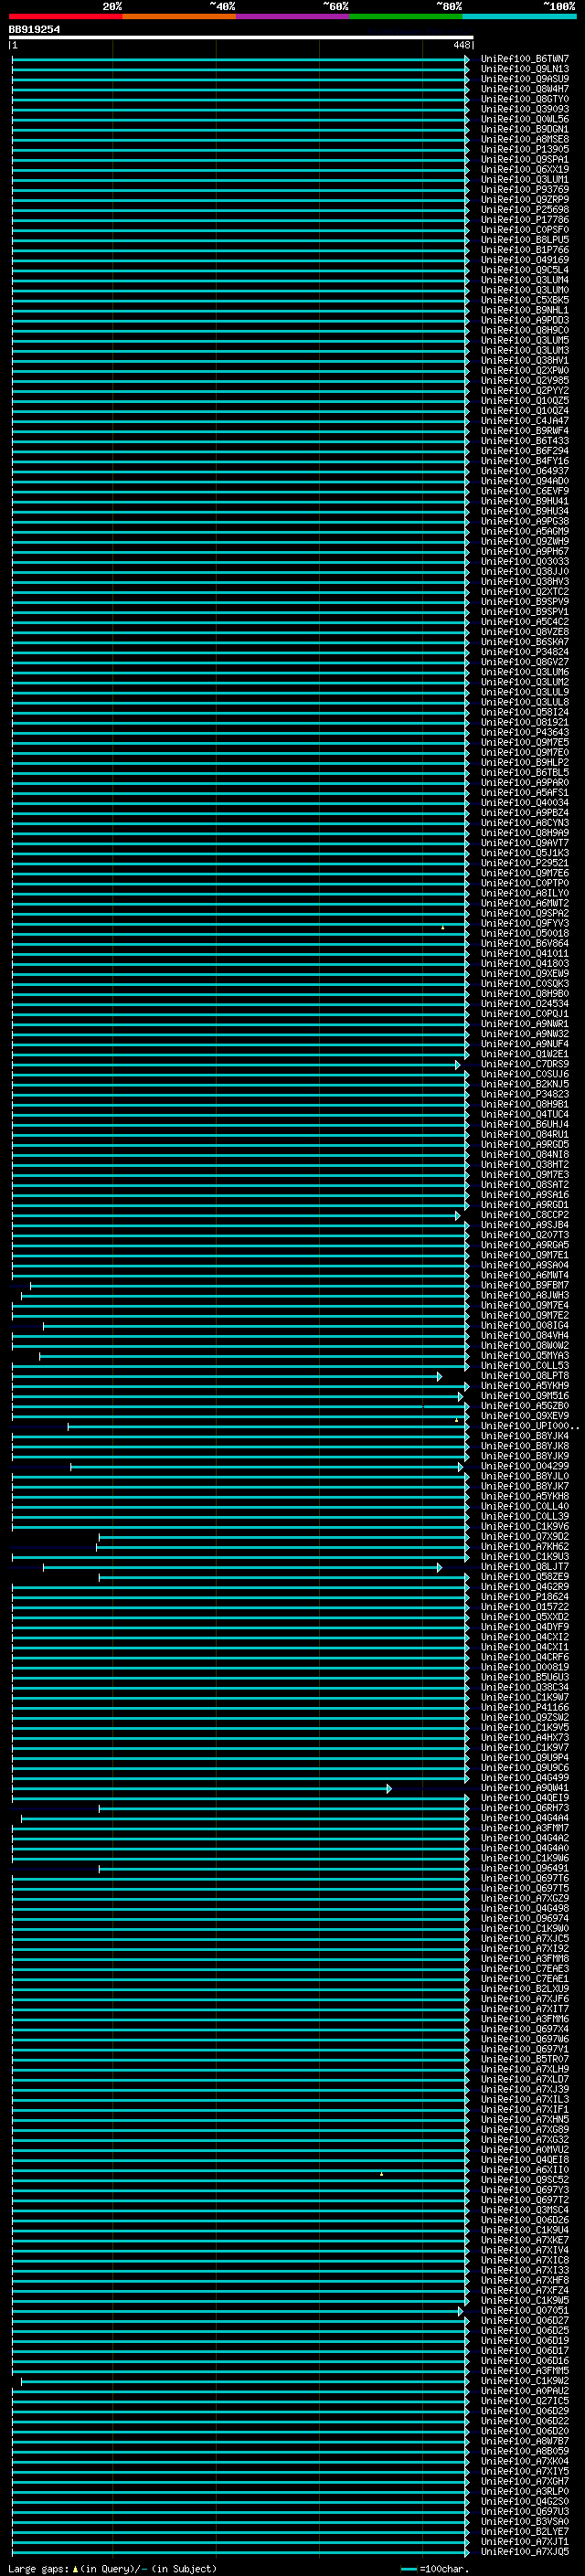Select hit UniRef100_P17786

[x=524, y=220]
